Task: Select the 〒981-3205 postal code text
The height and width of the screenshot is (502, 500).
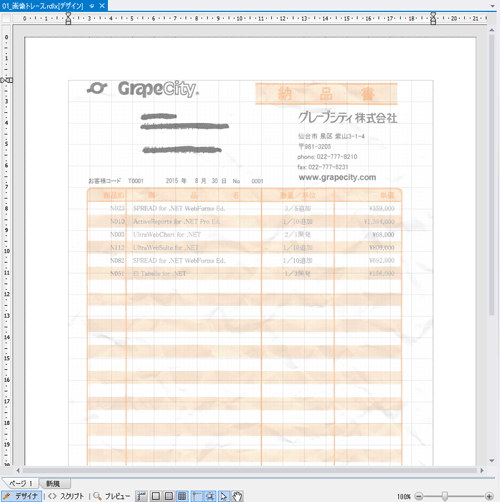Action: tap(315, 146)
